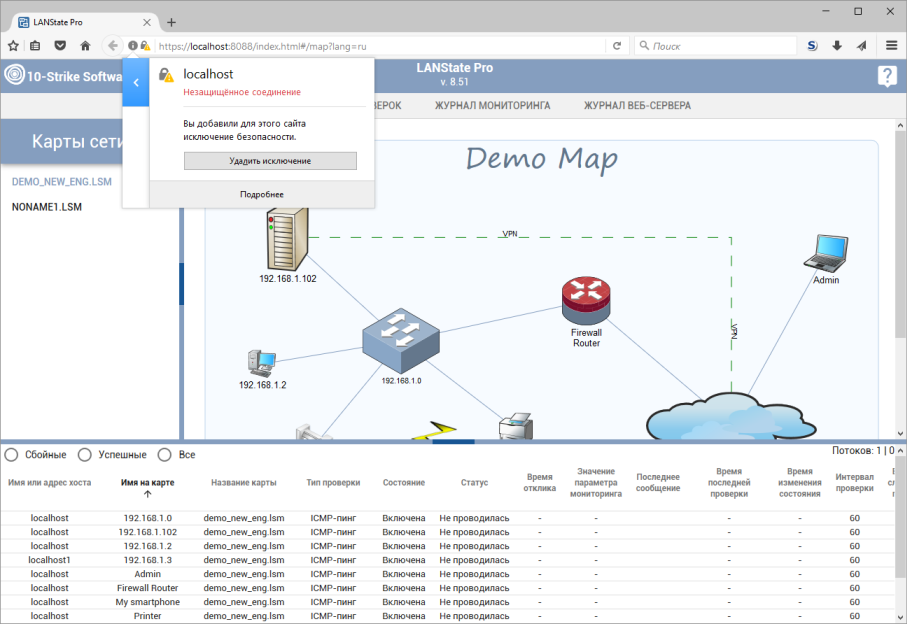Click the Тип проверки column header
Viewport: 907px width, 624px height.
coord(333,482)
